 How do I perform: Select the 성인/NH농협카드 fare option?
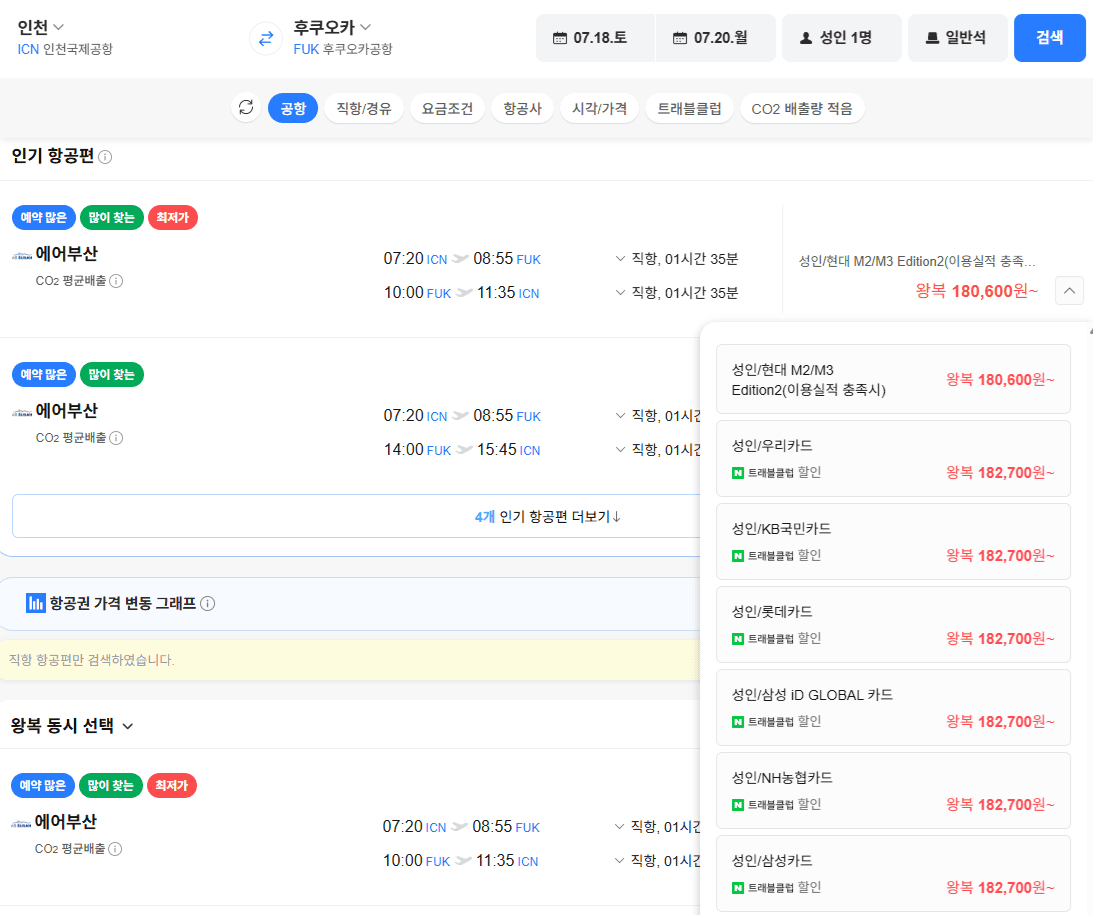pos(893,790)
